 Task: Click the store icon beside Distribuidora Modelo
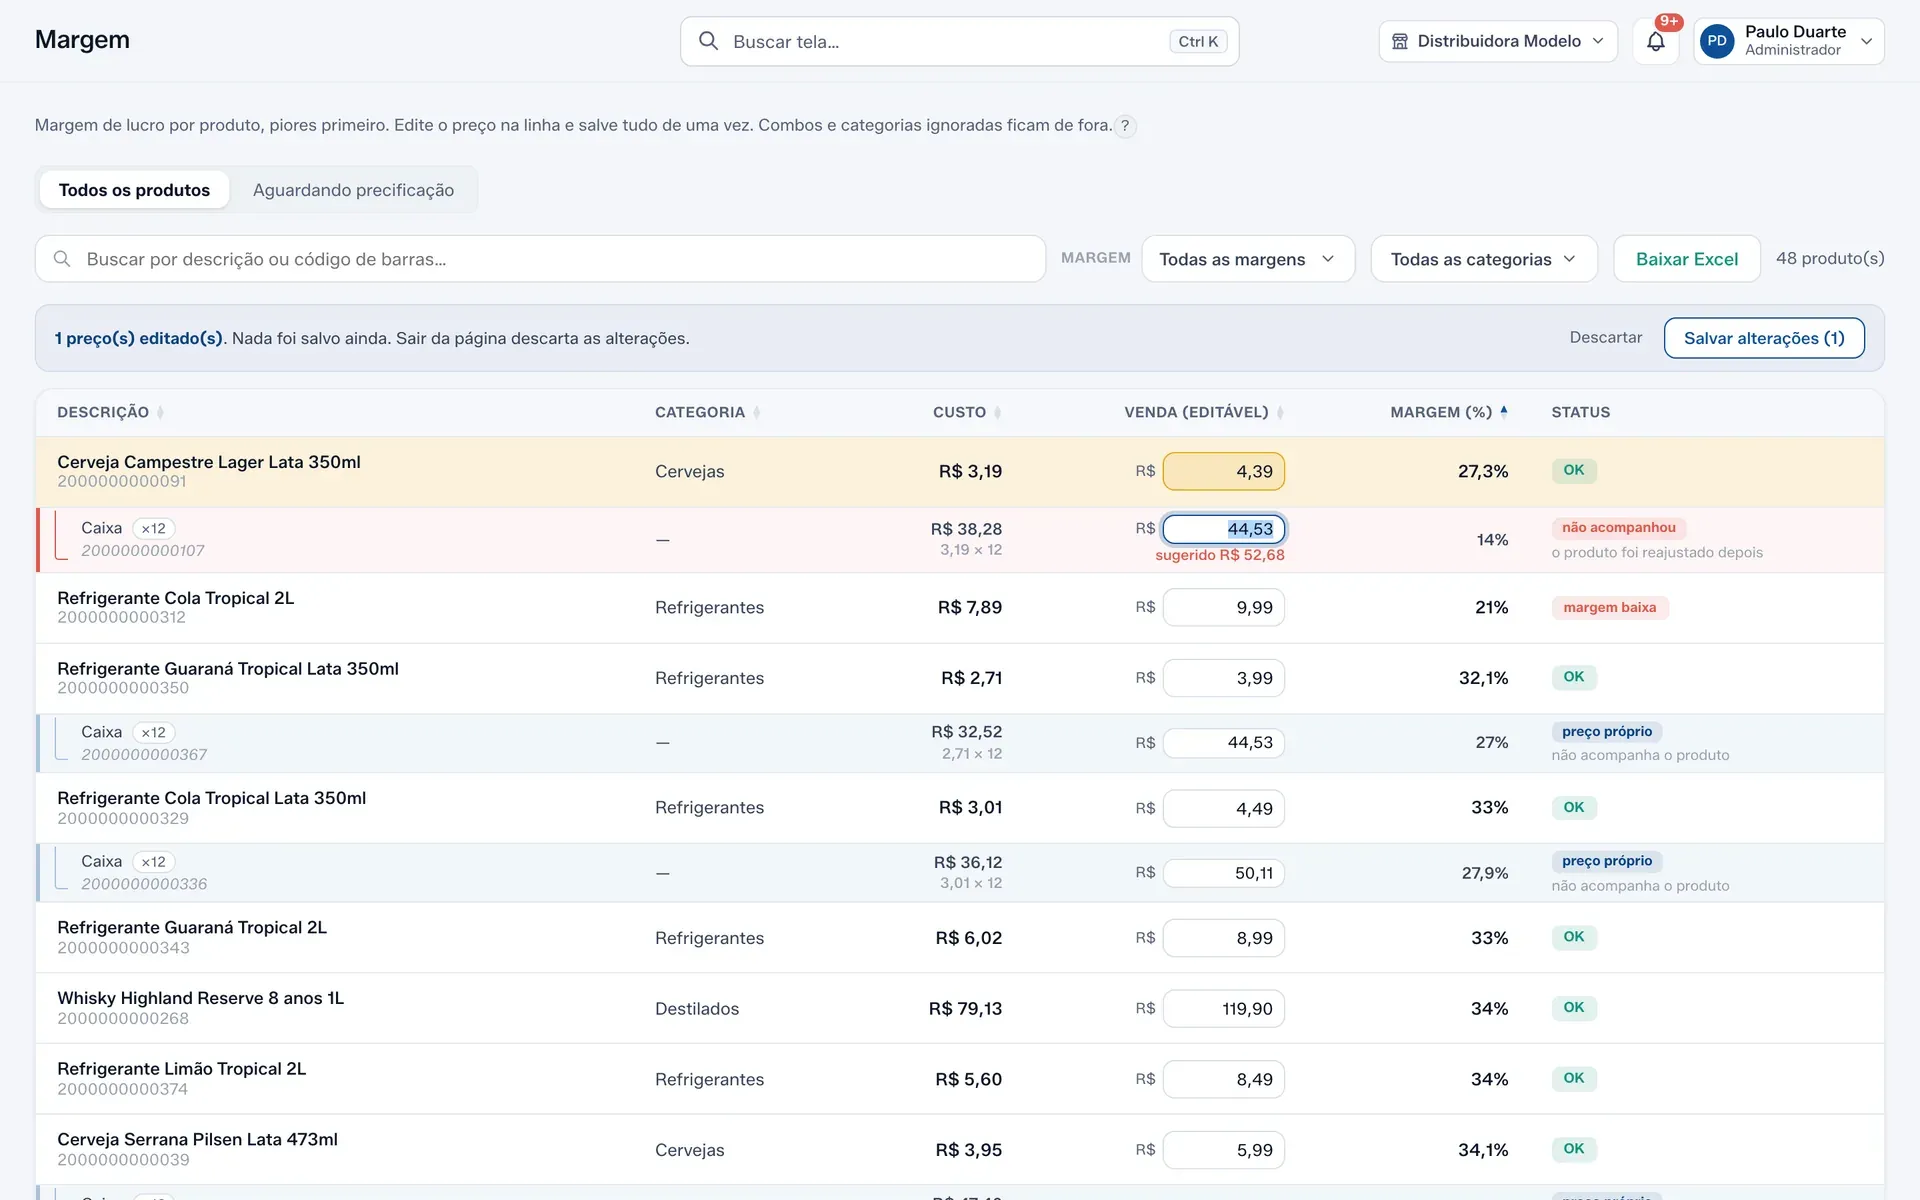(1400, 41)
